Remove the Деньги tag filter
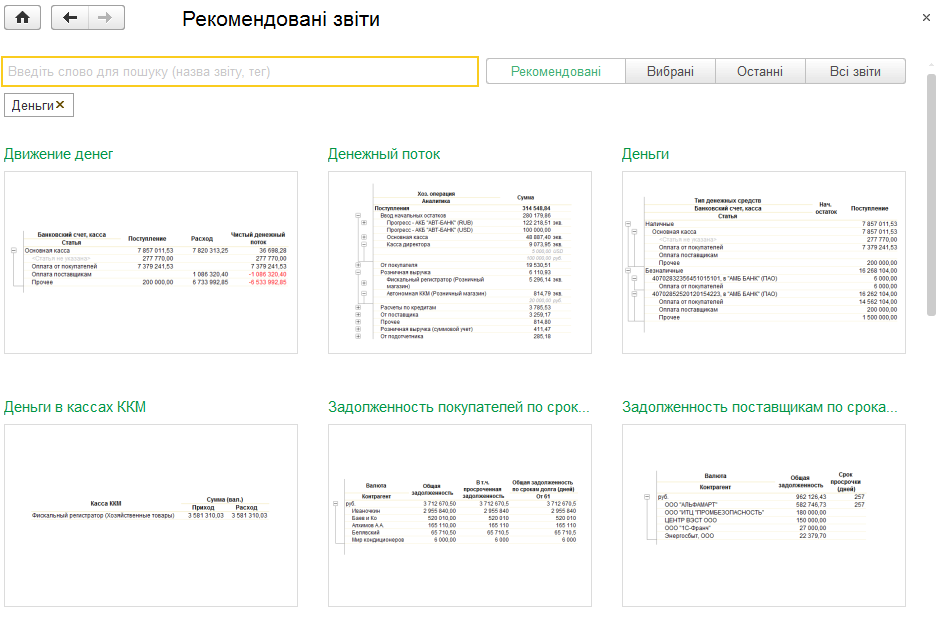 (60, 105)
